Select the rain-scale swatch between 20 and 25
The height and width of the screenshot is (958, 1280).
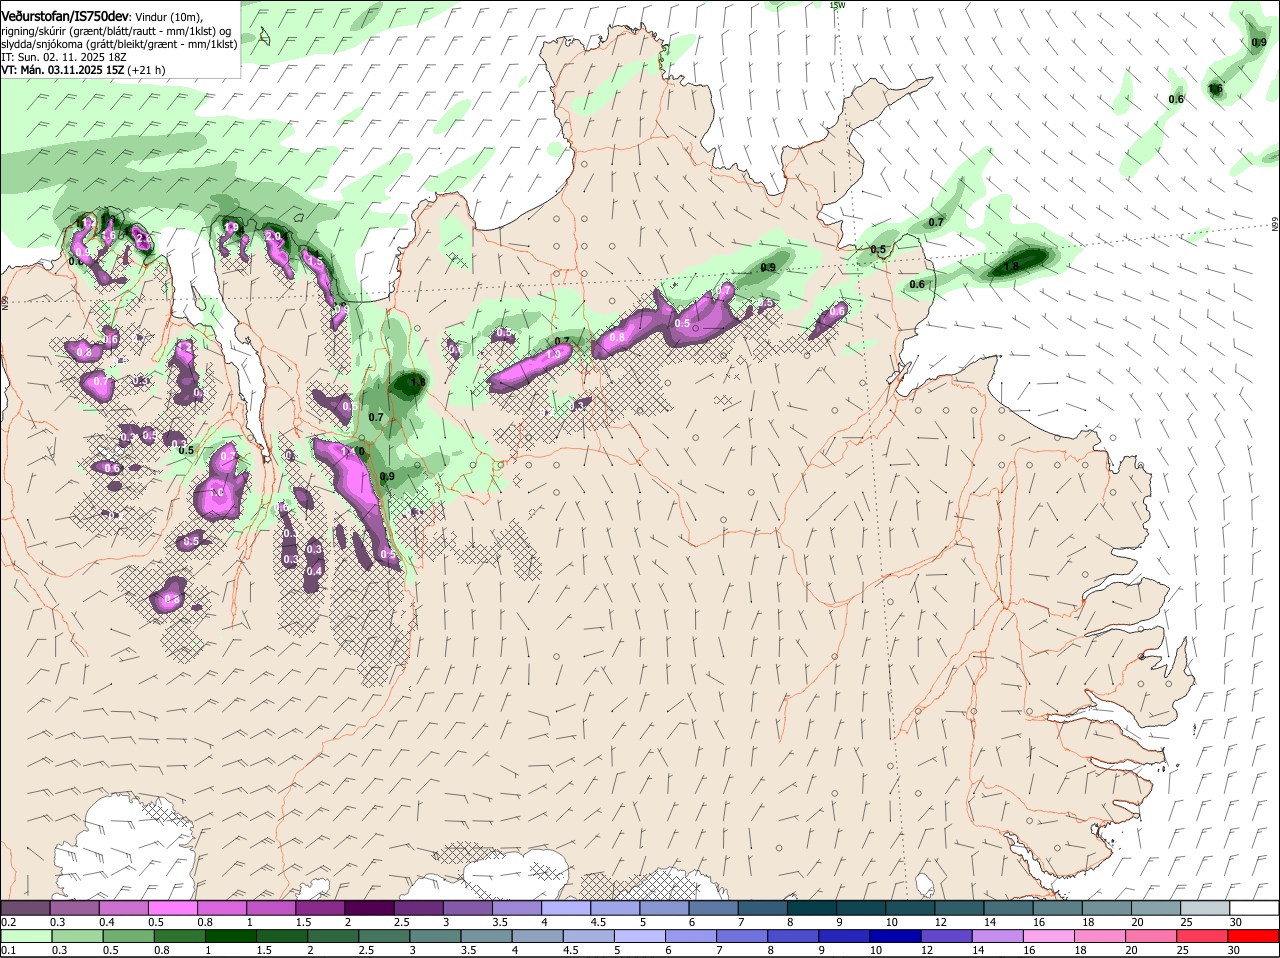pyautogui.click(x=1151, y=936)
